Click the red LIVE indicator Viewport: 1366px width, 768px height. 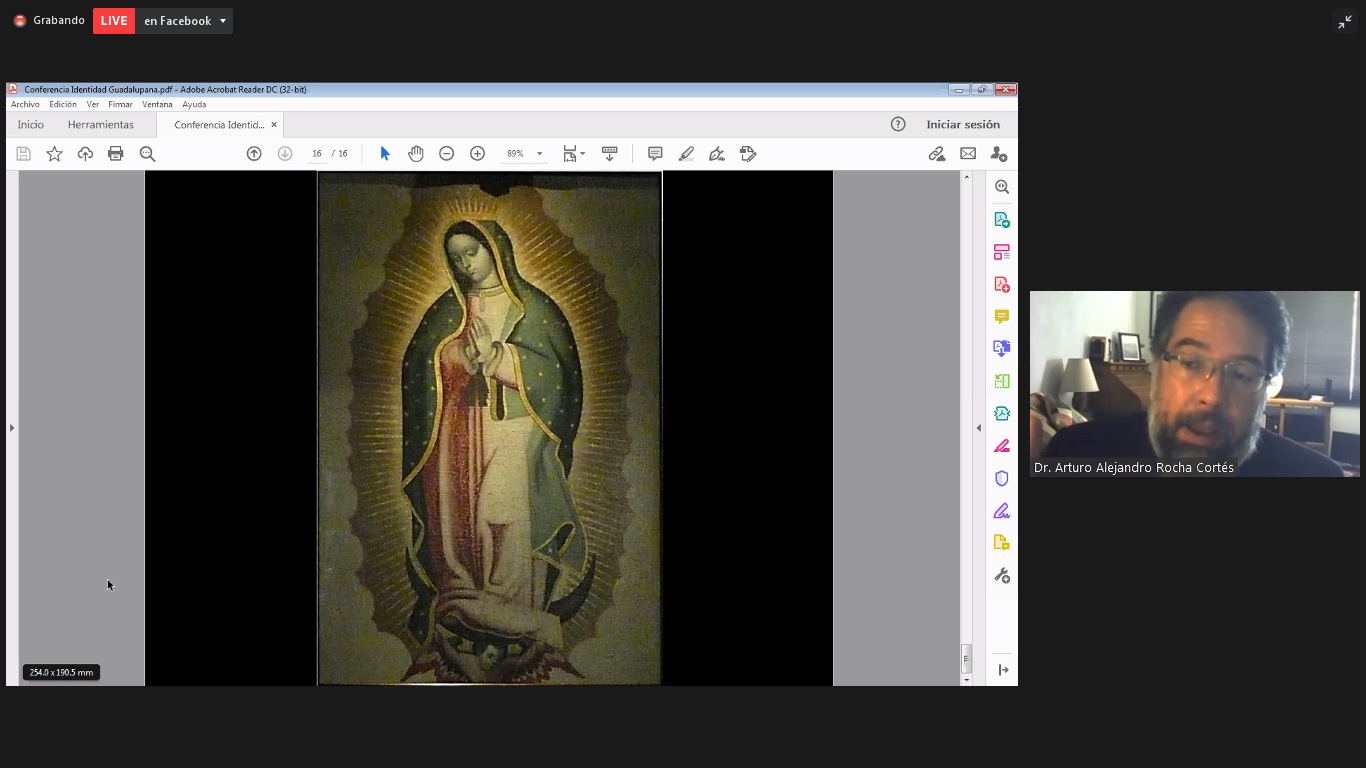point(114,21)
